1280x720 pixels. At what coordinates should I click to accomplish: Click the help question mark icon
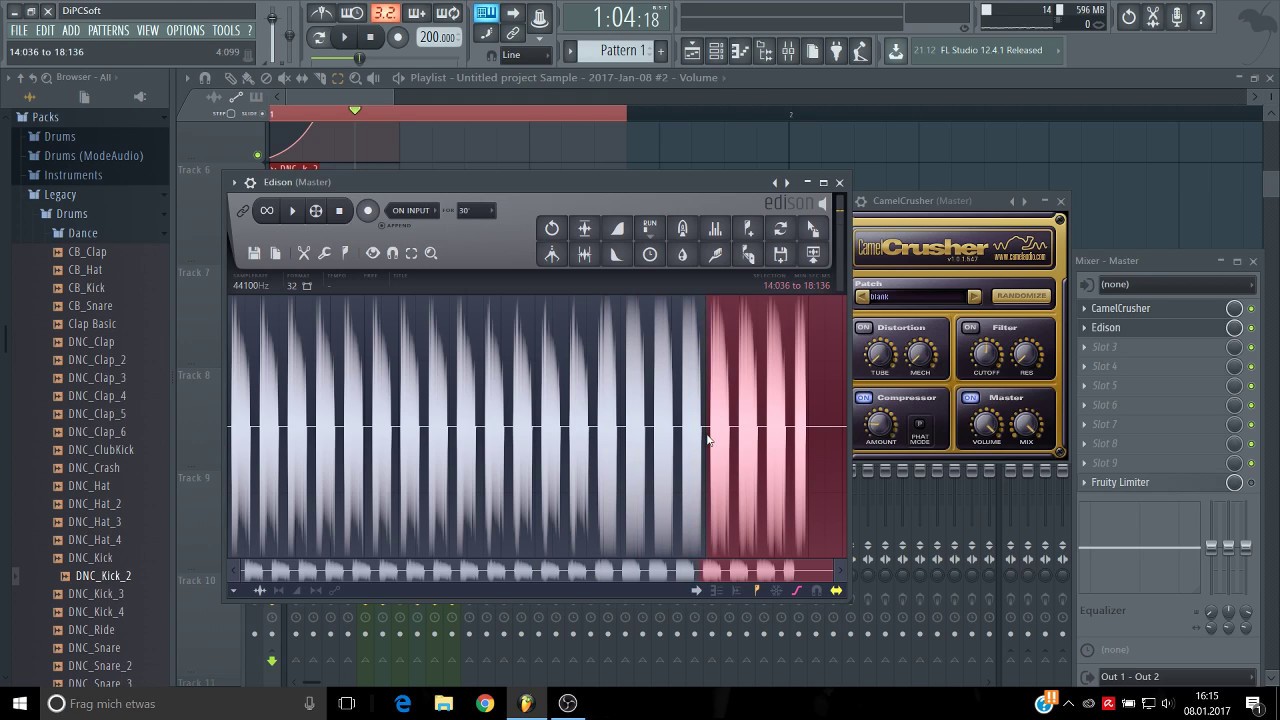pyautogui.click(x=1201, y=17)
